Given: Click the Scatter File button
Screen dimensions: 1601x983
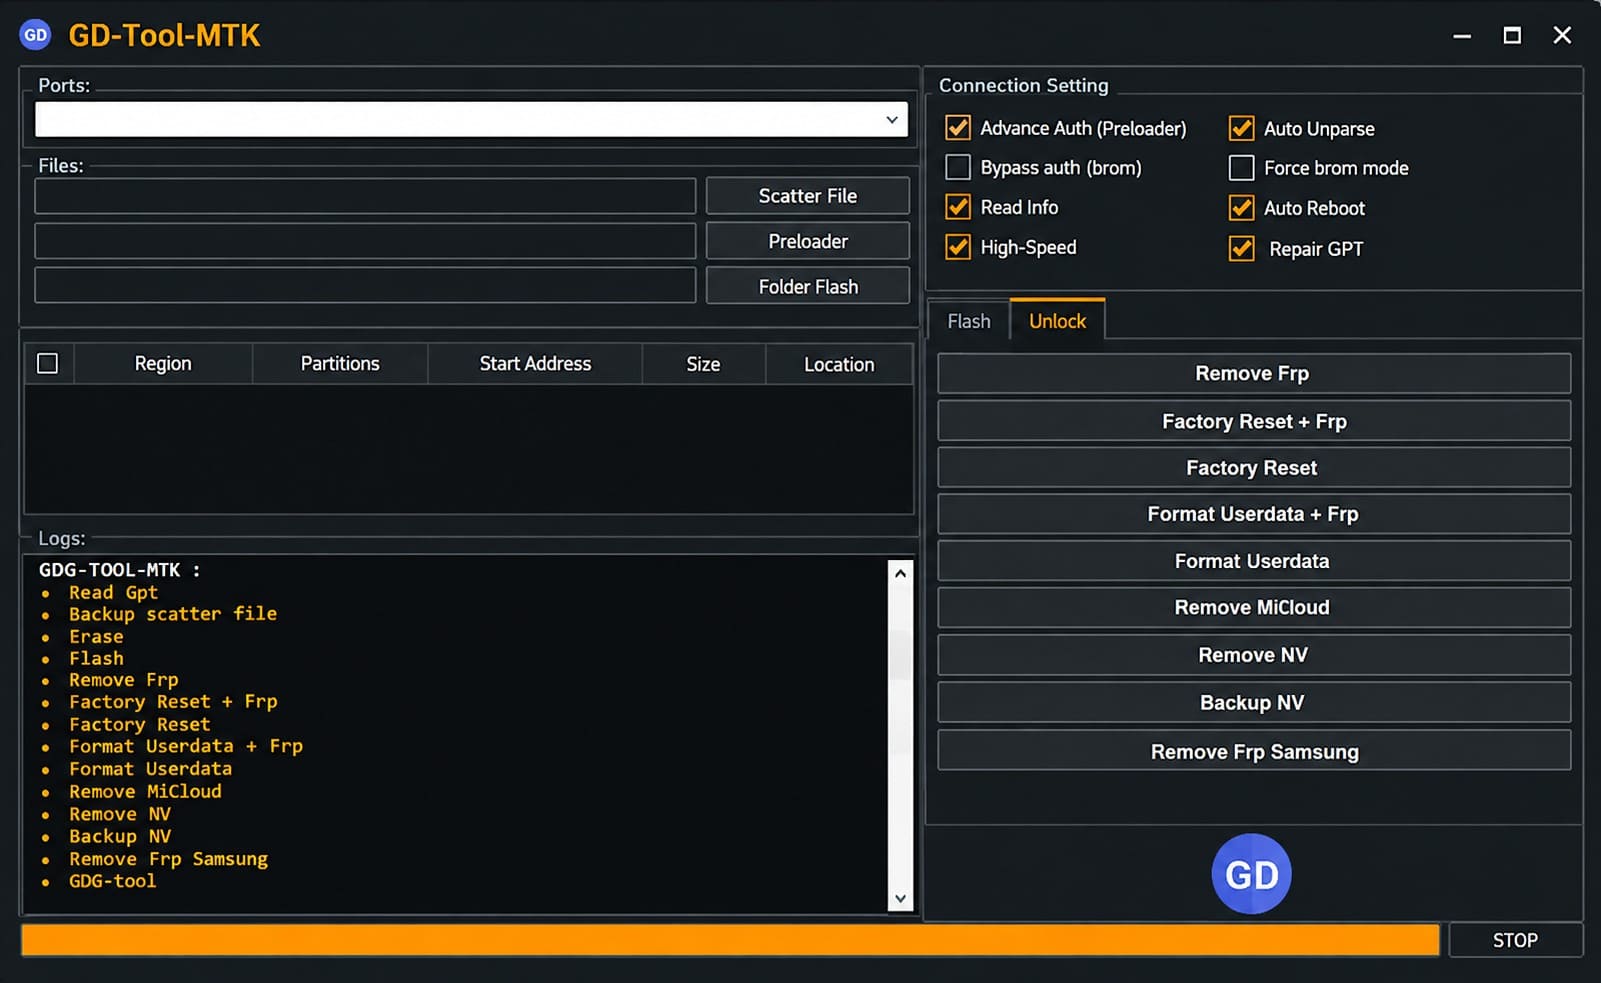Looking at the screenshot, I should click(x=808, y=196).
